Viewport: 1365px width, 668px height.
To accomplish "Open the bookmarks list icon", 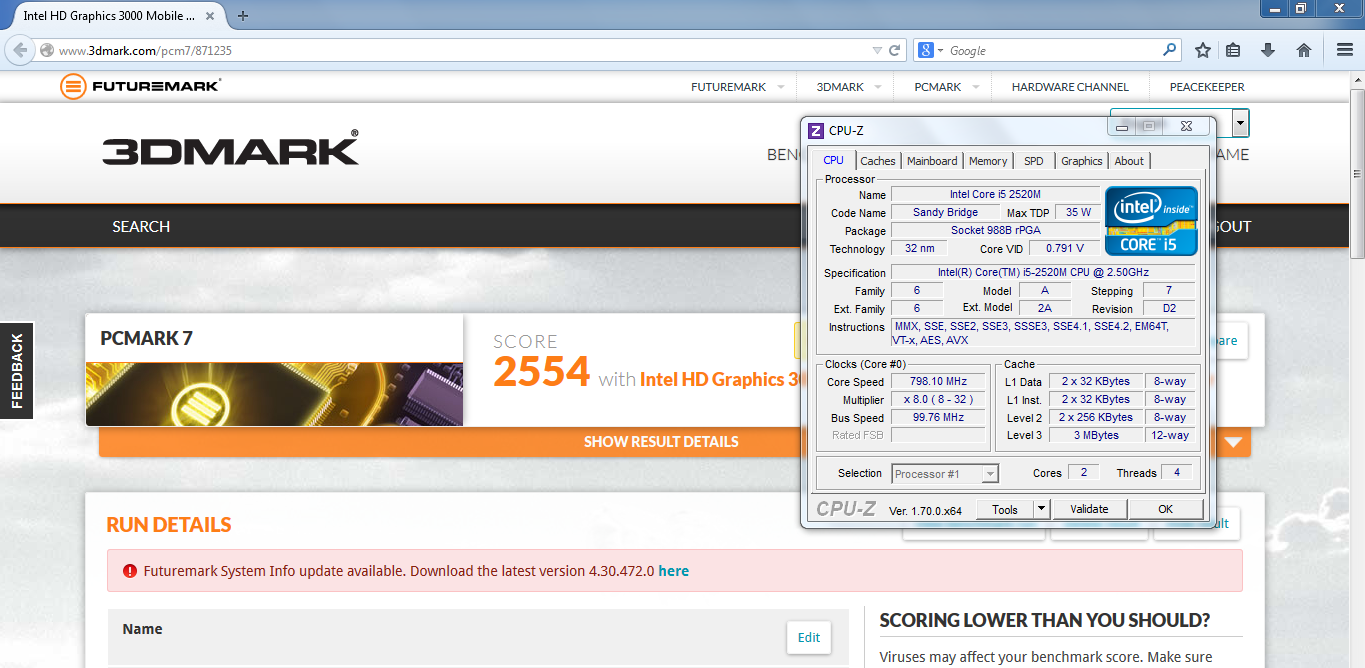I will coord(1233,50).
